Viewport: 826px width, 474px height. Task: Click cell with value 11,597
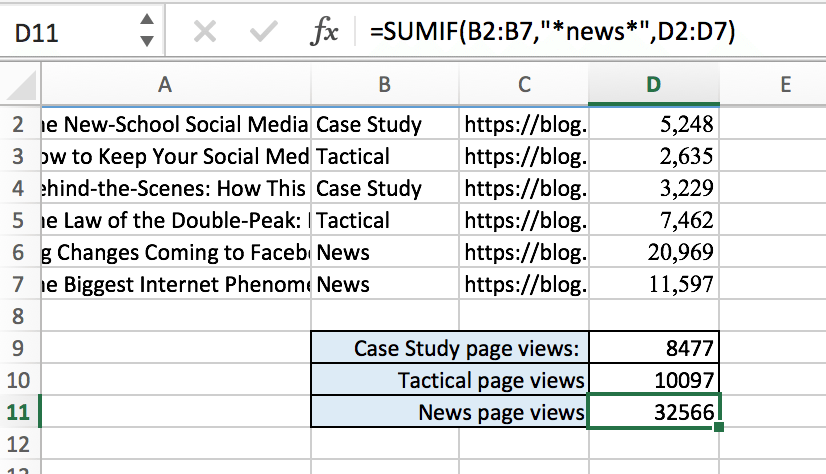coord(654,284)
